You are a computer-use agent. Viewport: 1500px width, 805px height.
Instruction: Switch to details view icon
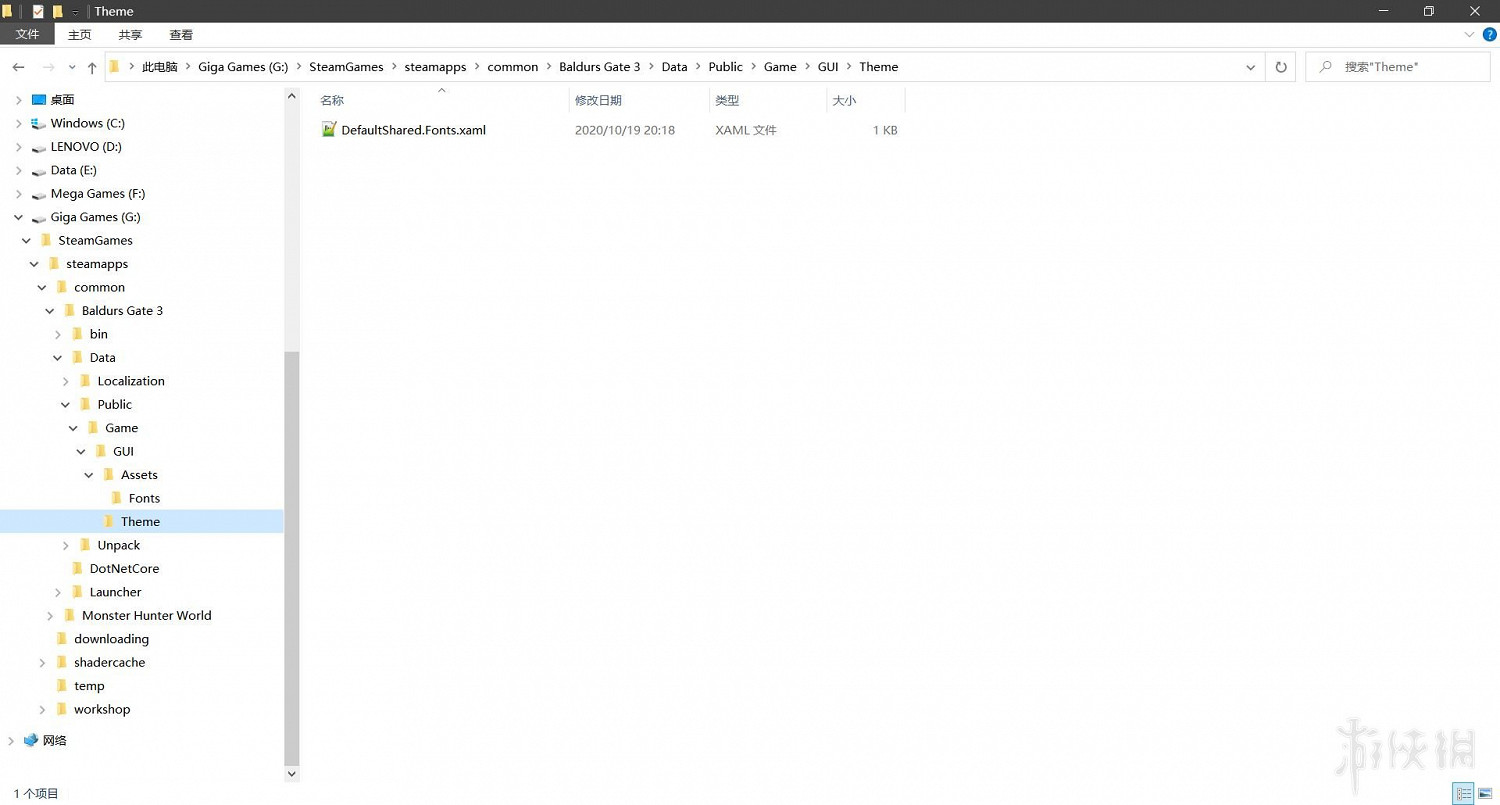[x=1464, y=794]
